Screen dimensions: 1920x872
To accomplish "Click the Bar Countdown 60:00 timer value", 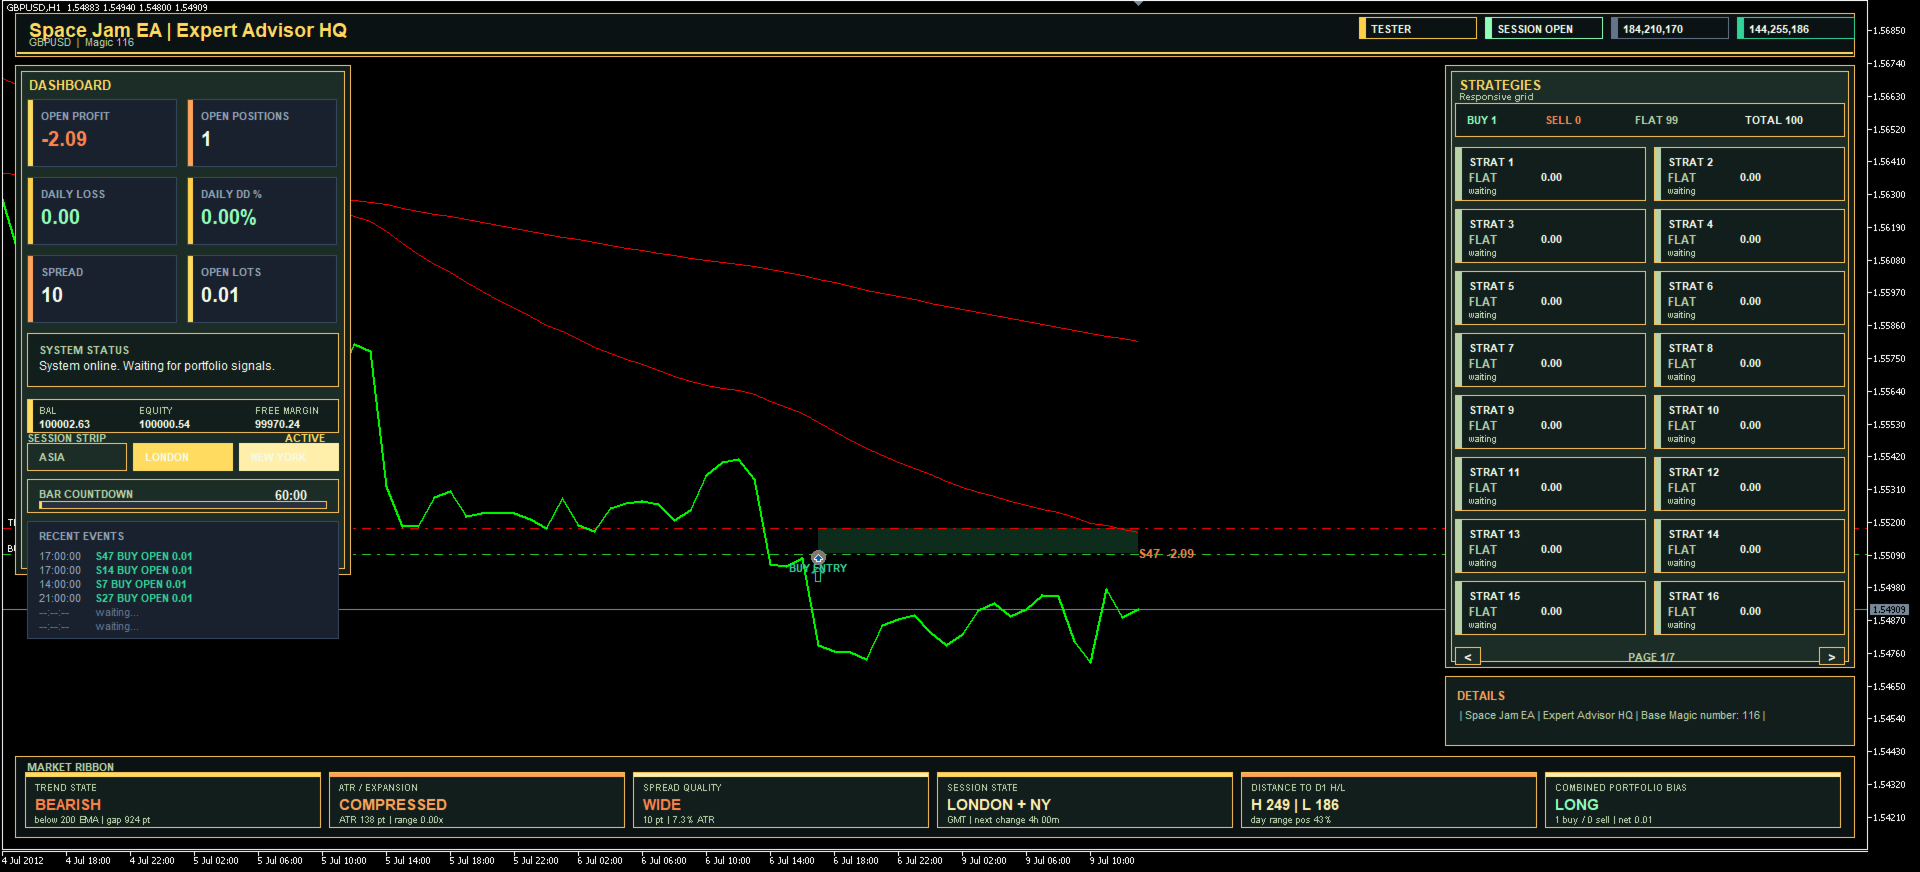I will [x=291, y=495].
